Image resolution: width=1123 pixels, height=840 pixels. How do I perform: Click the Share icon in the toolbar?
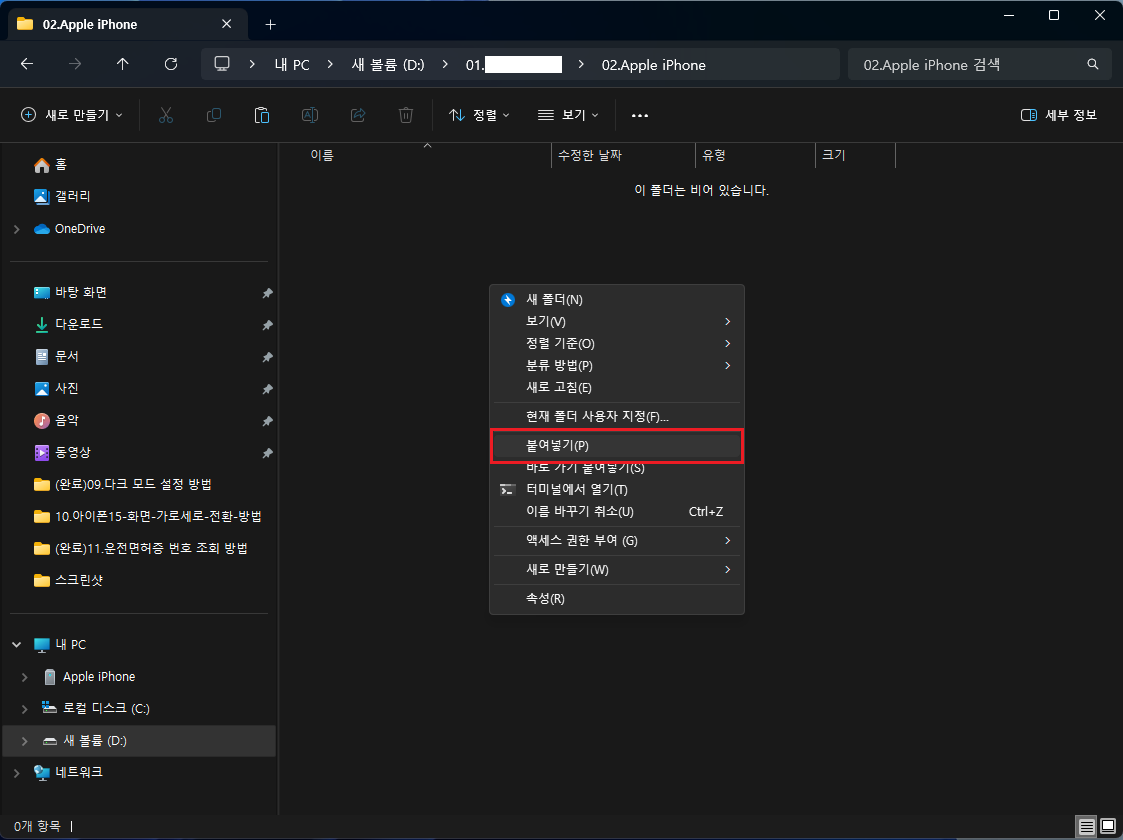click(x=357, y=115)
